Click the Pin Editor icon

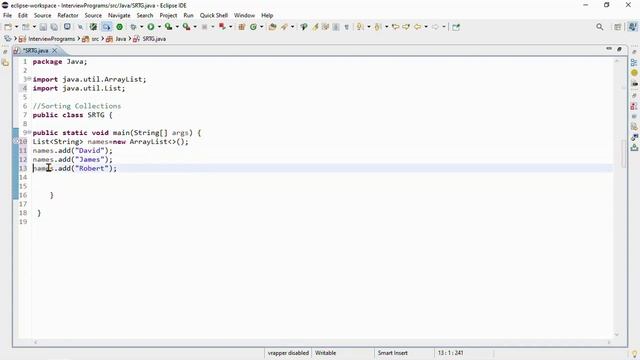(456, 27)
